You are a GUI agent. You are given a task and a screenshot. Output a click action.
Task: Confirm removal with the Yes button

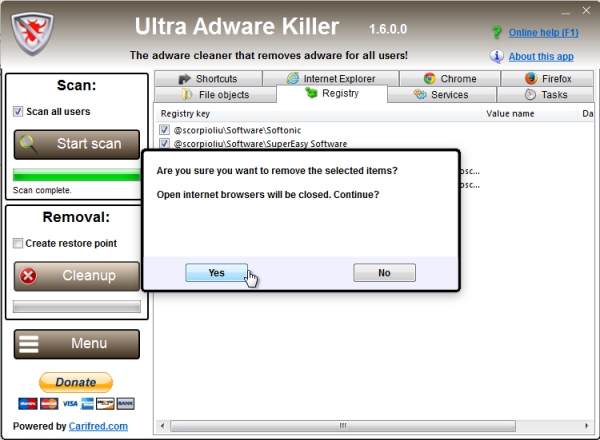pyautogui.click(x=217, y=273)
